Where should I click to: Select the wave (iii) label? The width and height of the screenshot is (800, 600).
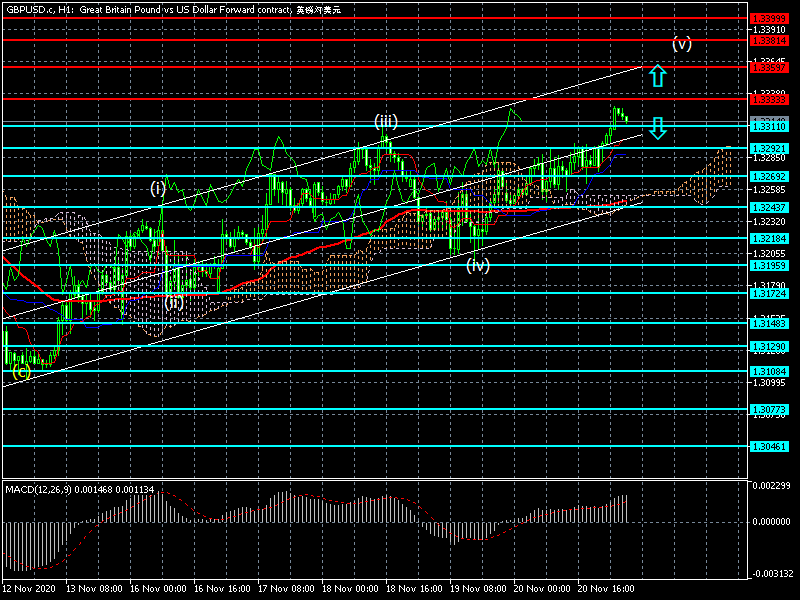386,122
